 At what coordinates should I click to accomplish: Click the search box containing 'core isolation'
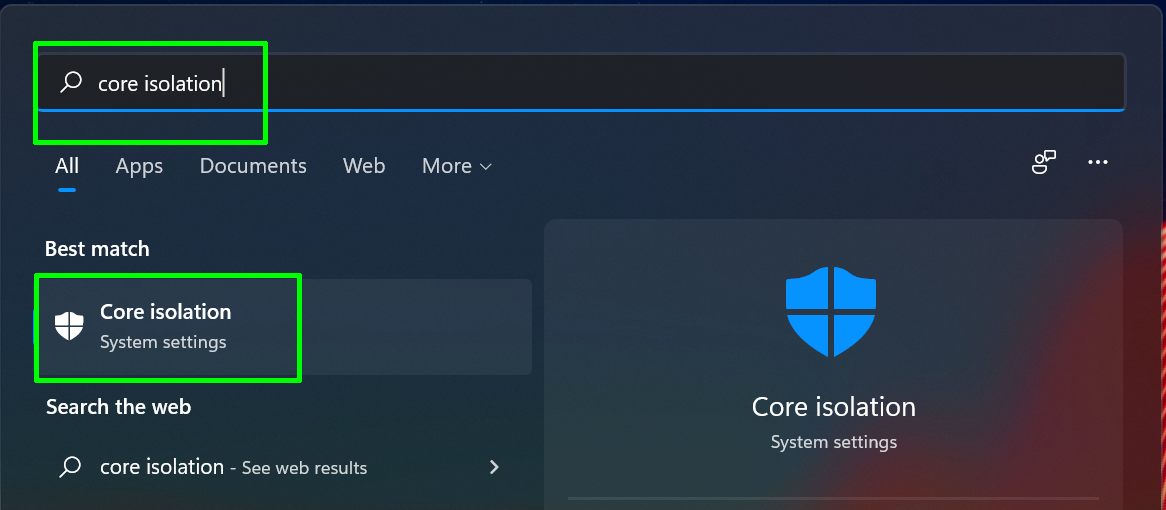coord(581,83)
